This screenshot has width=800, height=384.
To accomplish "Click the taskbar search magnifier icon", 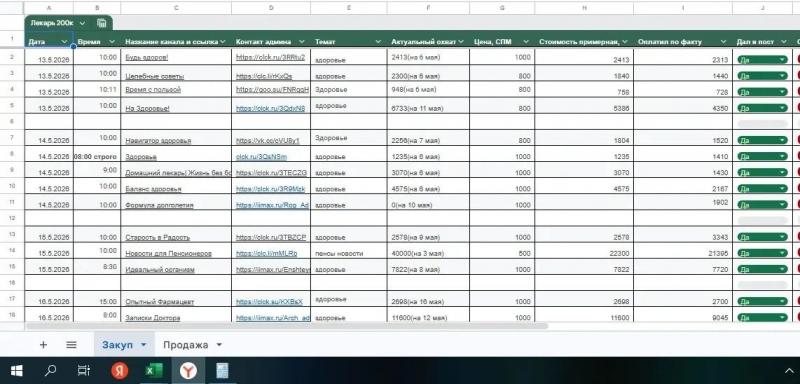I will pyautogui.click(x=50, y=371).
